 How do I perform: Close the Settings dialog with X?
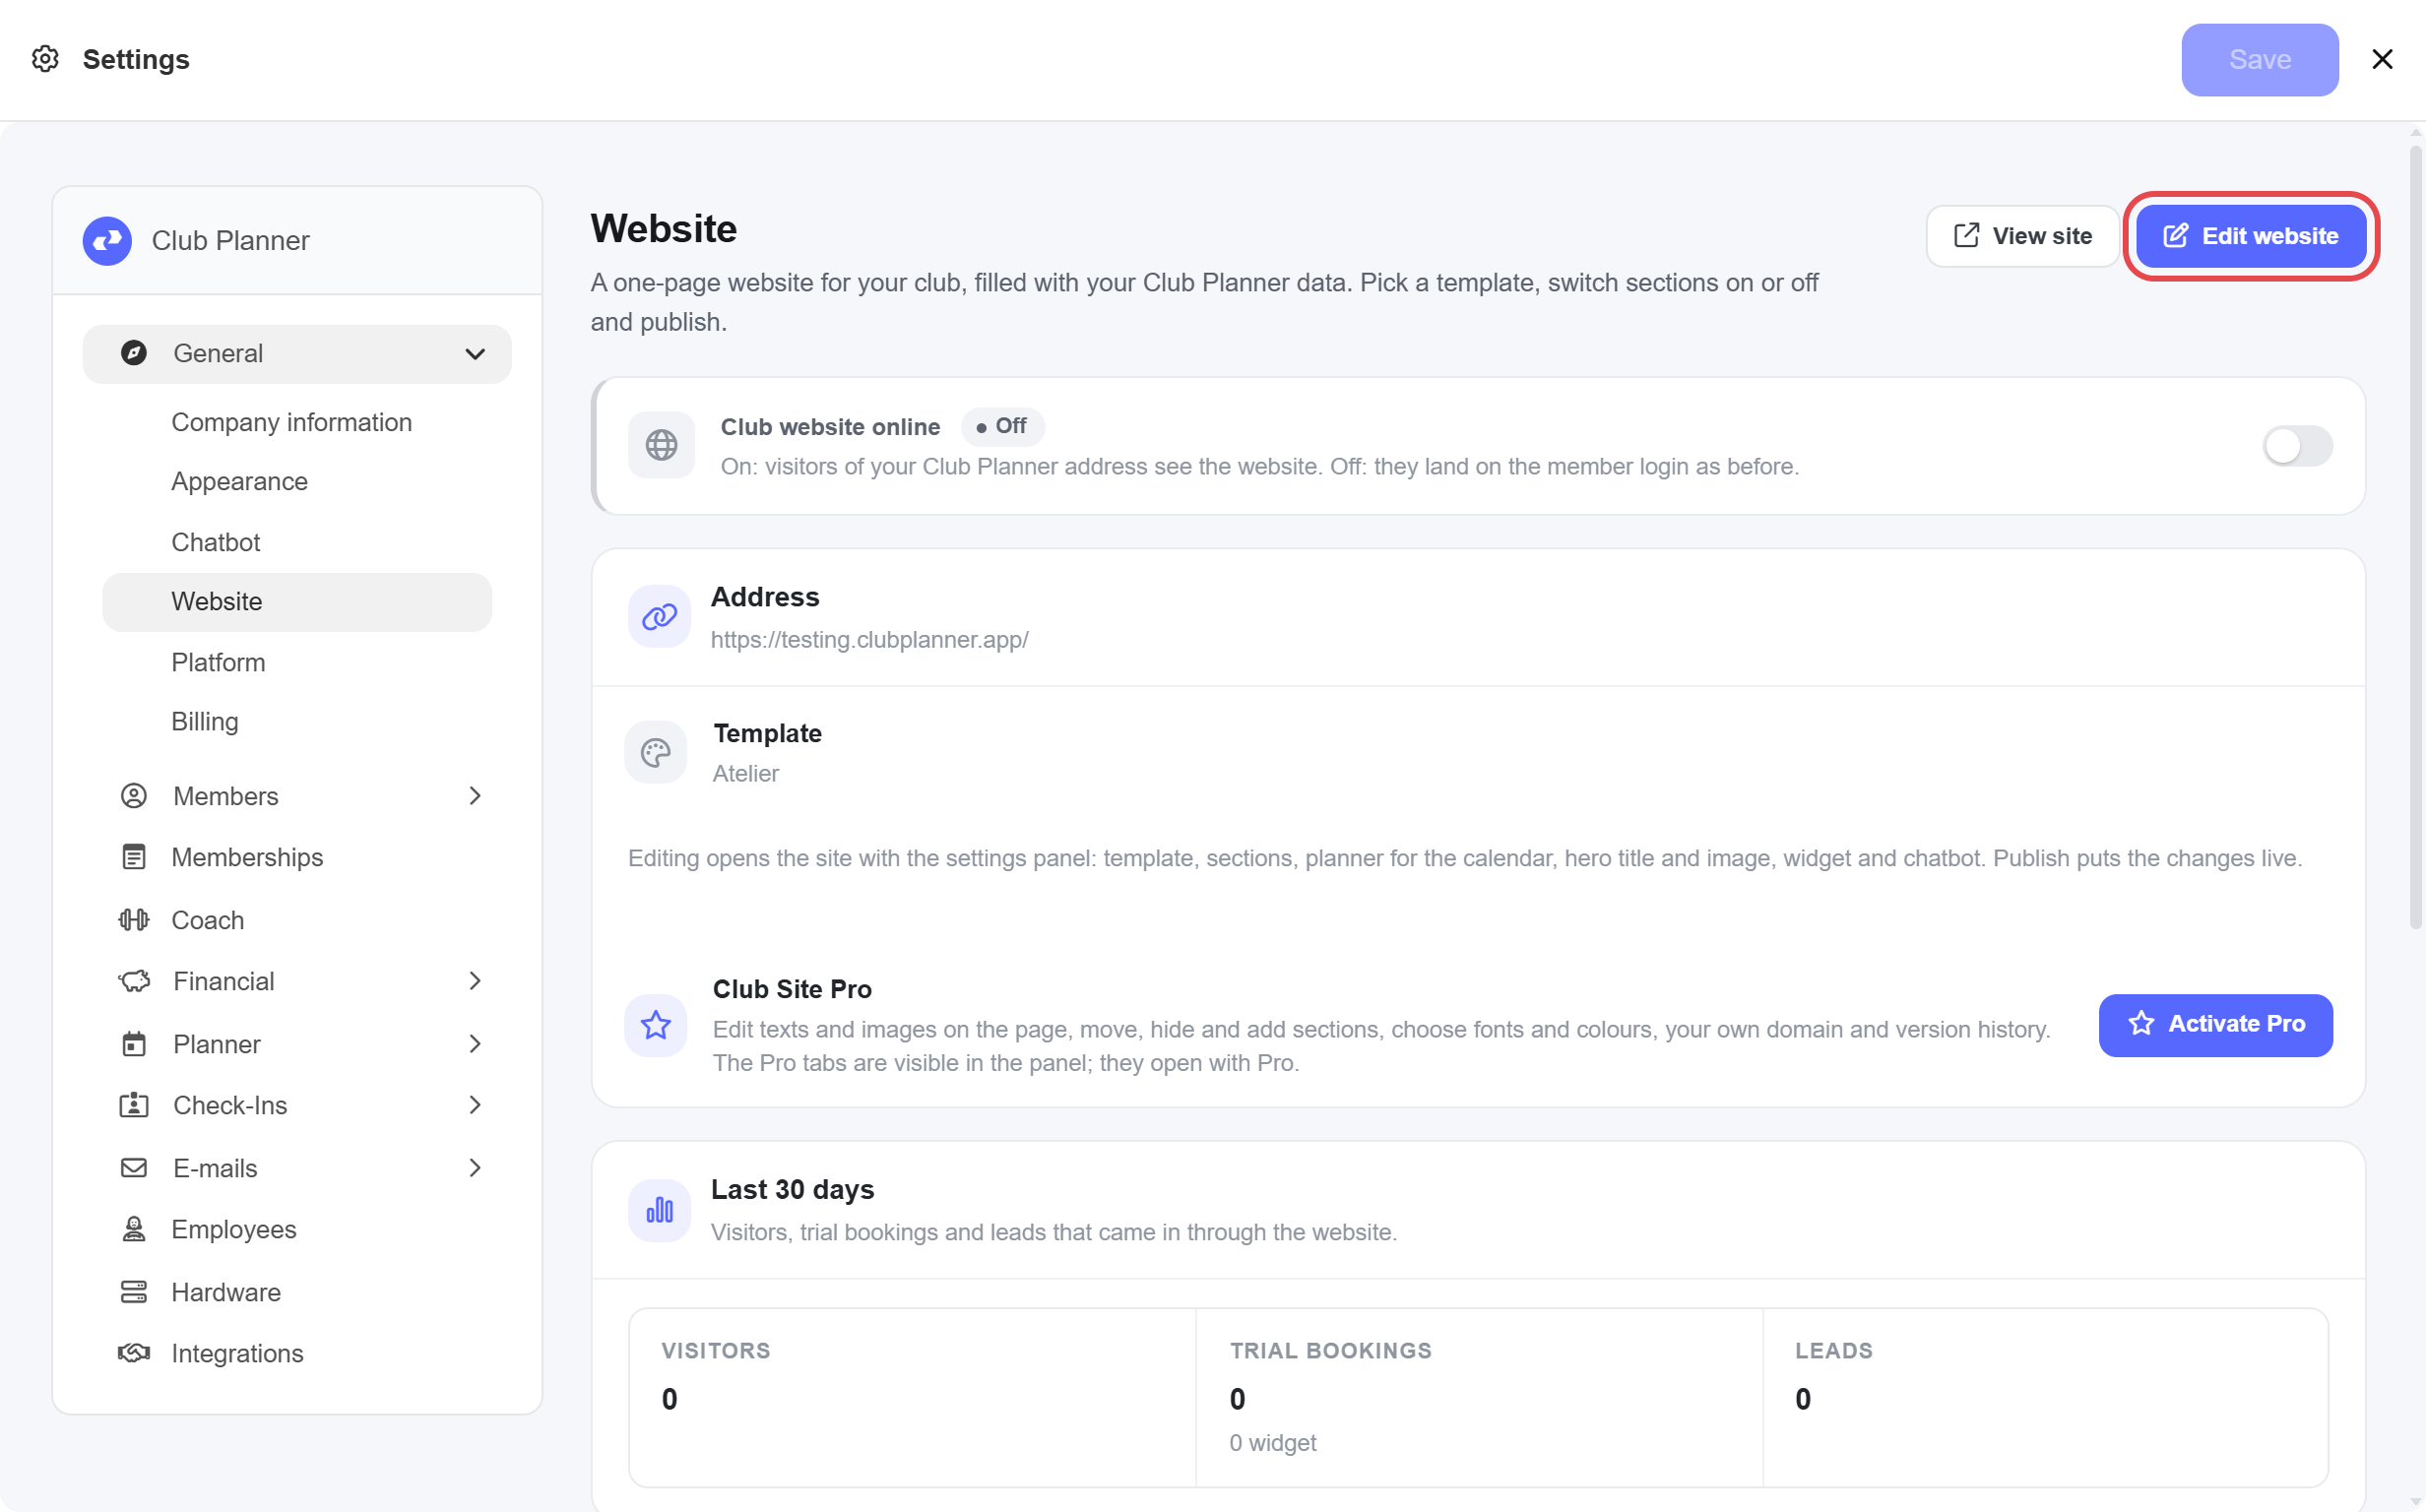pos(2382,59)
